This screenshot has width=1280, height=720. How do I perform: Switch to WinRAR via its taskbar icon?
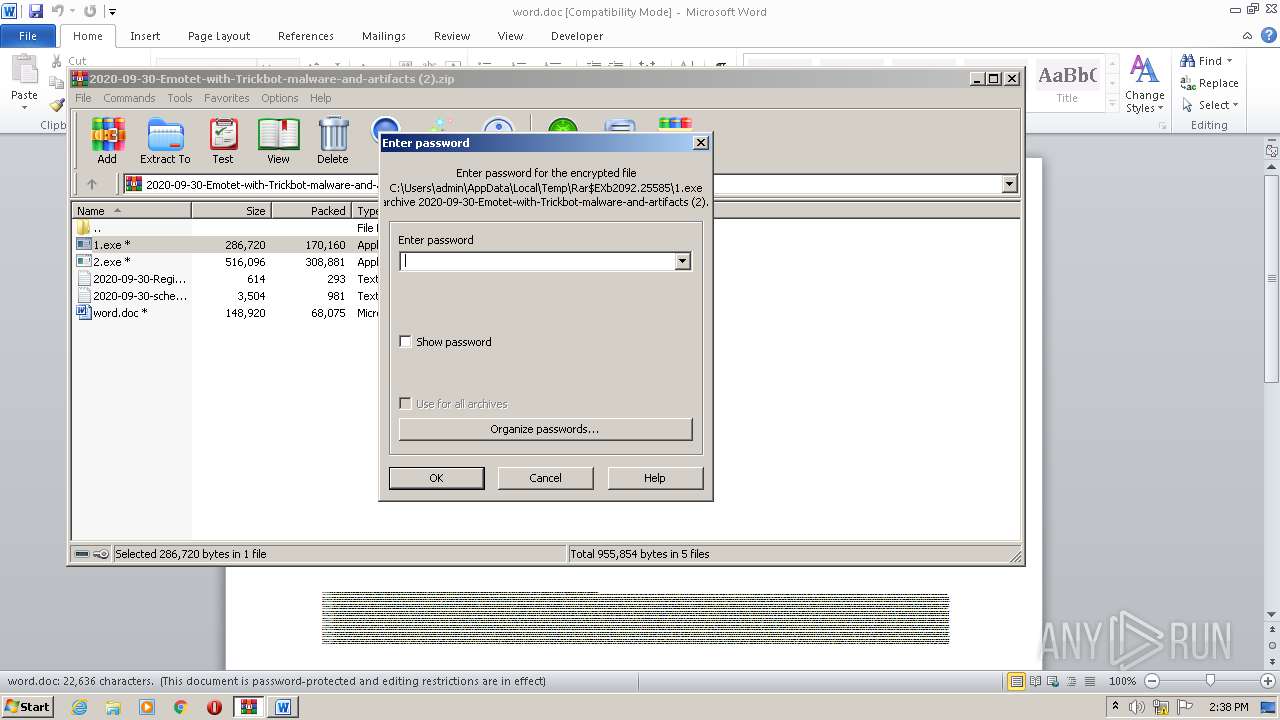tap(248, 707)
